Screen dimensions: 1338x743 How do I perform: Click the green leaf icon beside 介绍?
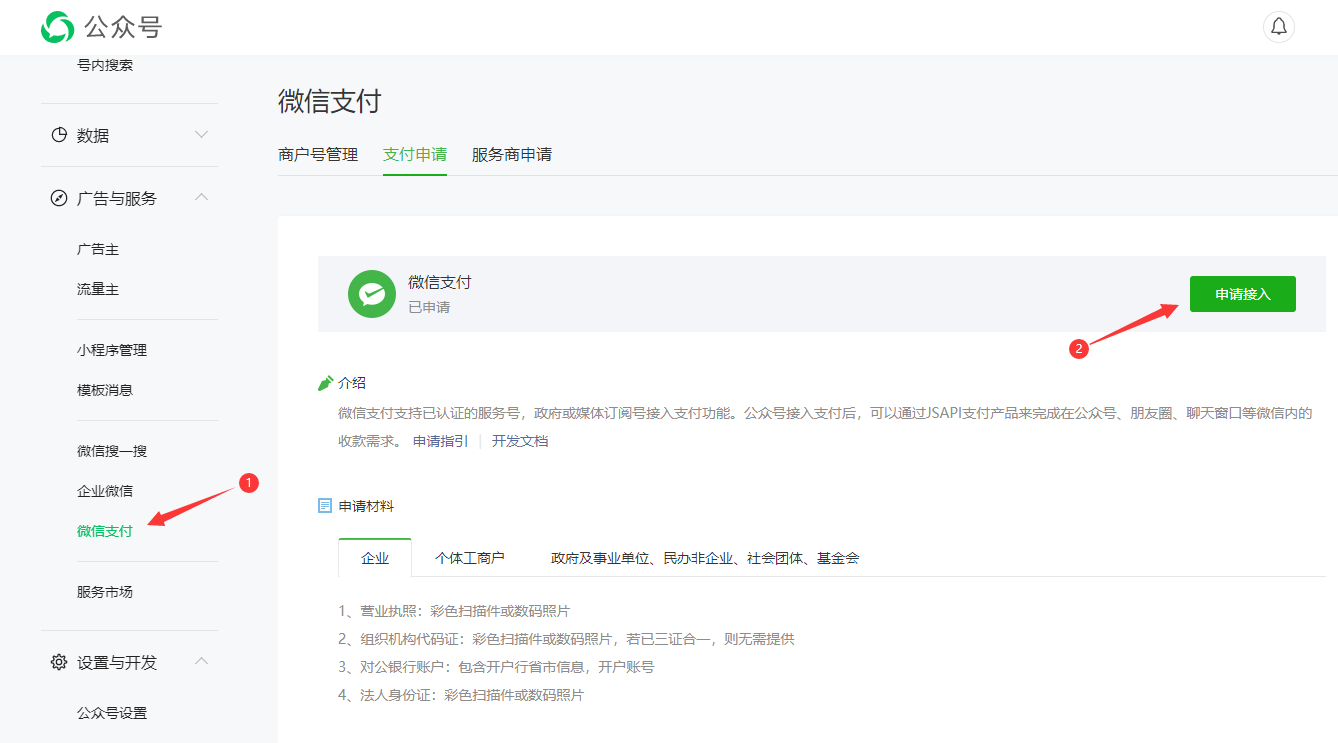pos(325,383)
